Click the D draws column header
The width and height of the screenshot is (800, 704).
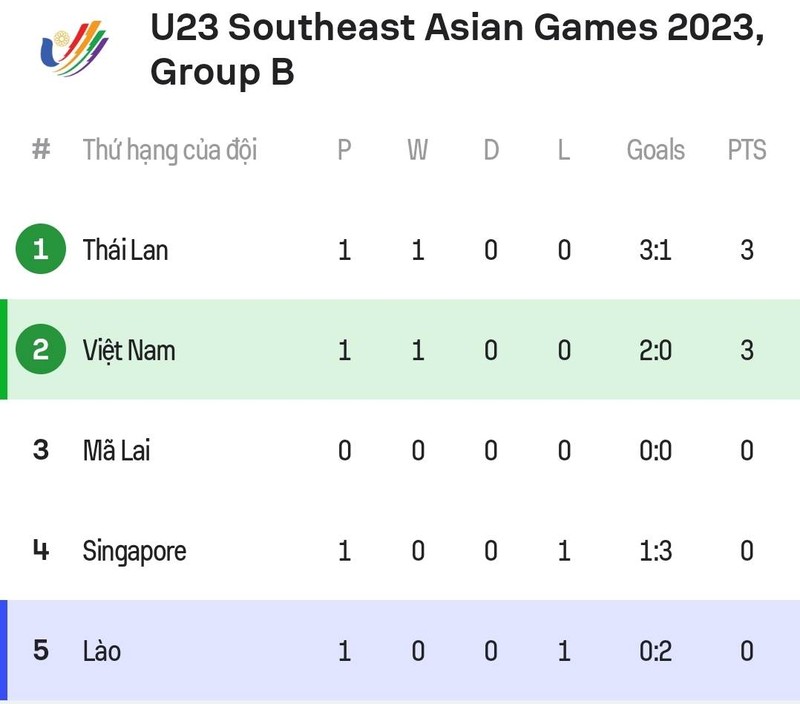tap(491, 149)
